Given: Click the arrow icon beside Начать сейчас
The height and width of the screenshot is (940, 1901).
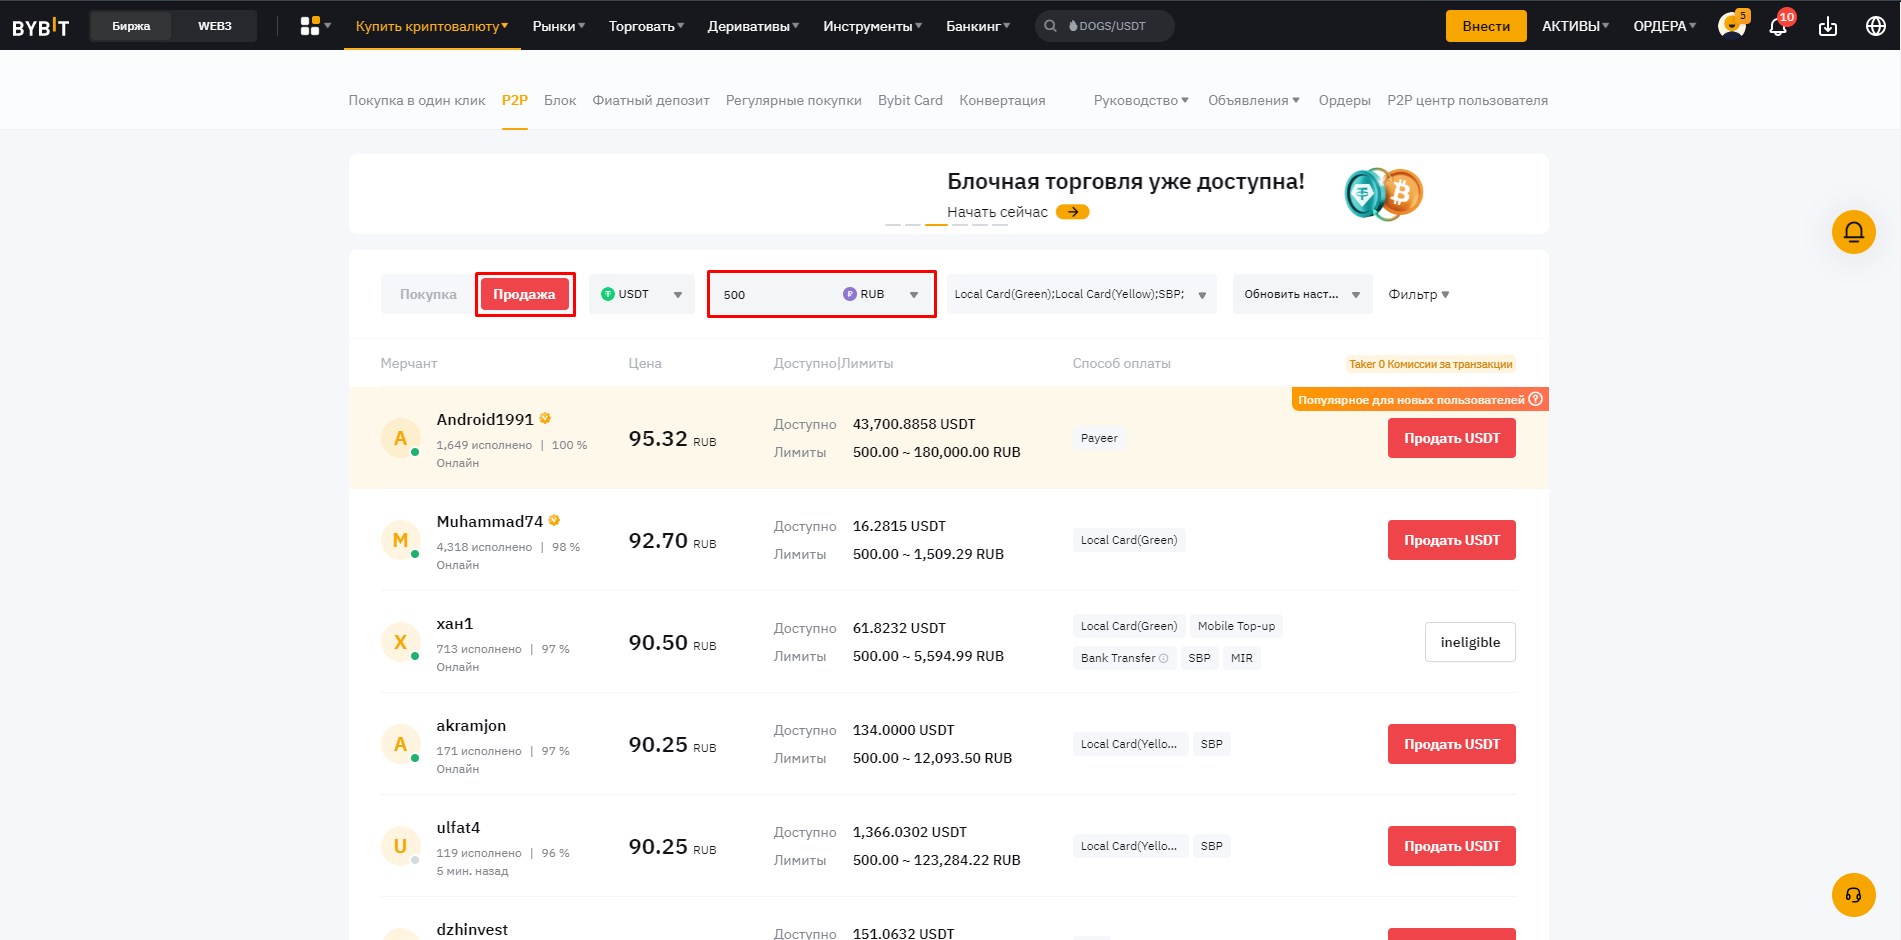Looking at the screenshot, I should click(1072, 212).
